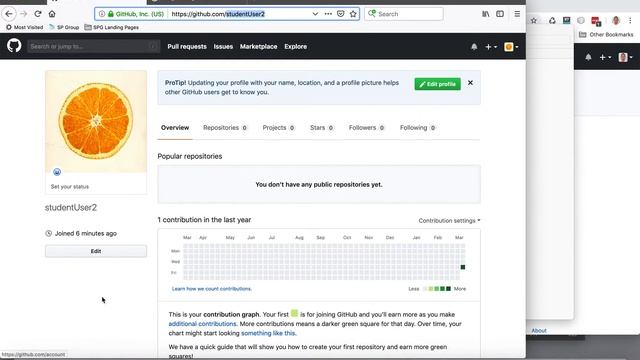The width and height of the screenshot is (640, 360).
Task: Switch to the Projects tab
Action: tap(278, 128)
